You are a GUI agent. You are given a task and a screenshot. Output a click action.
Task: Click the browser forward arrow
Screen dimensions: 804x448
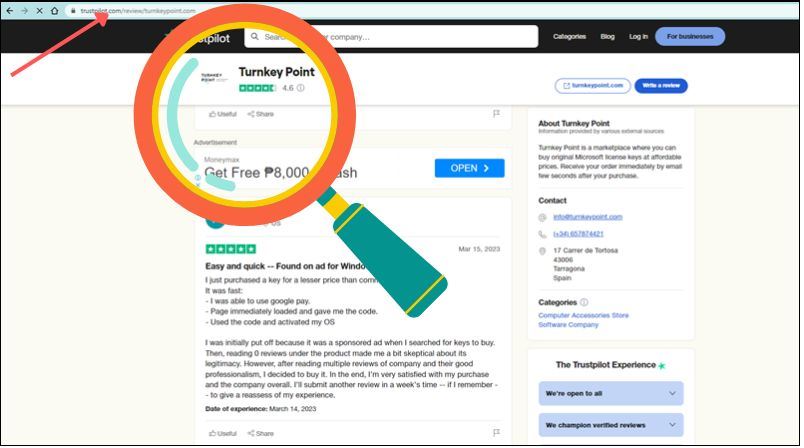coord(24,10)
